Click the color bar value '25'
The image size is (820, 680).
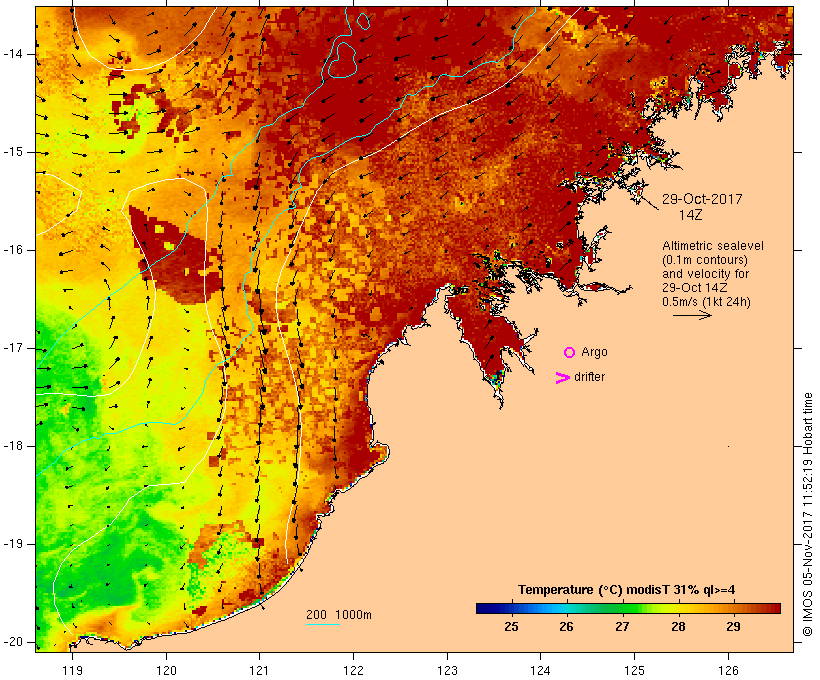pos(511,627)
